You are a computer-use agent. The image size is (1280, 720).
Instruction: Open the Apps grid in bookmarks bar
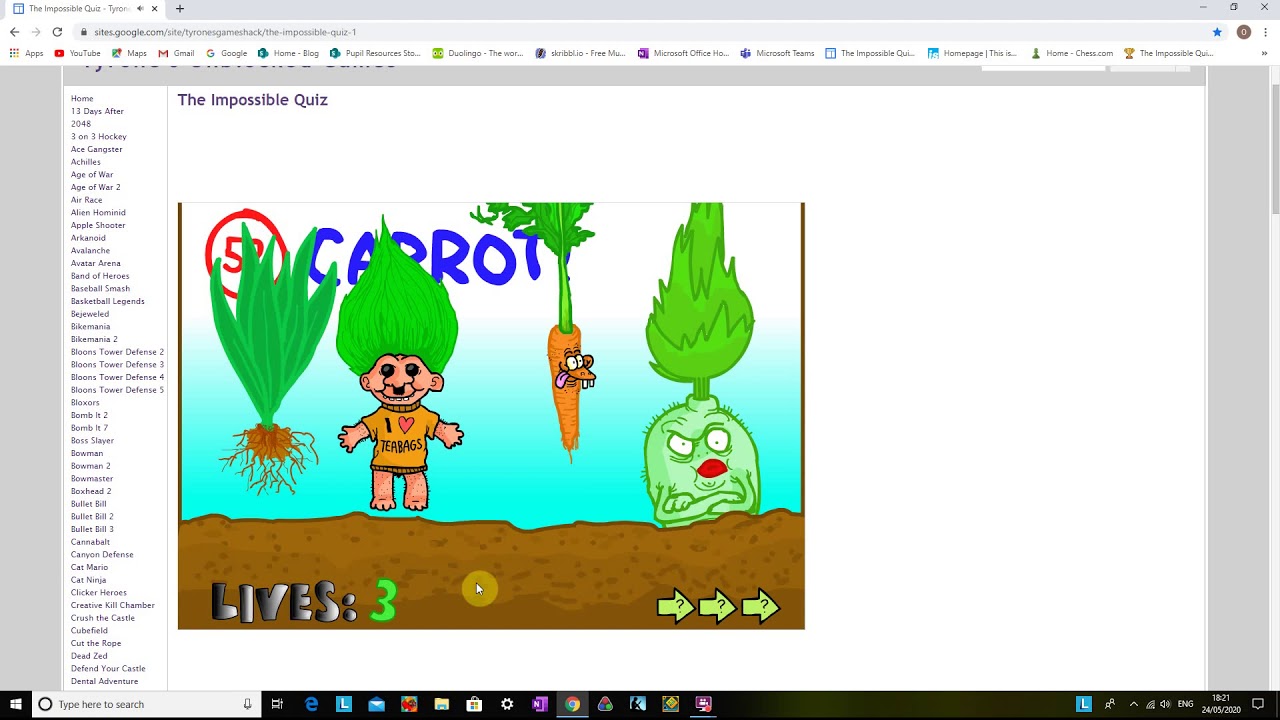[x=27, y=53]
